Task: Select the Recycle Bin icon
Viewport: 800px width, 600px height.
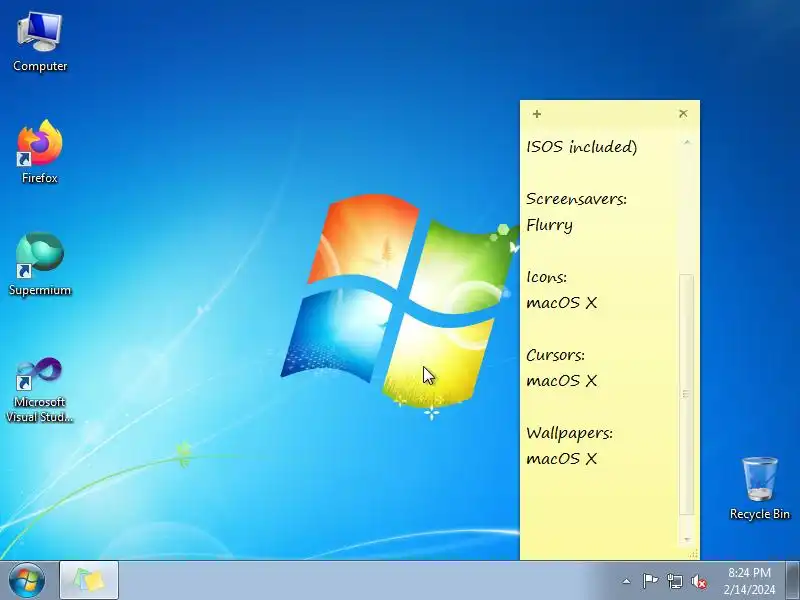Action: (x=760, y=488)
